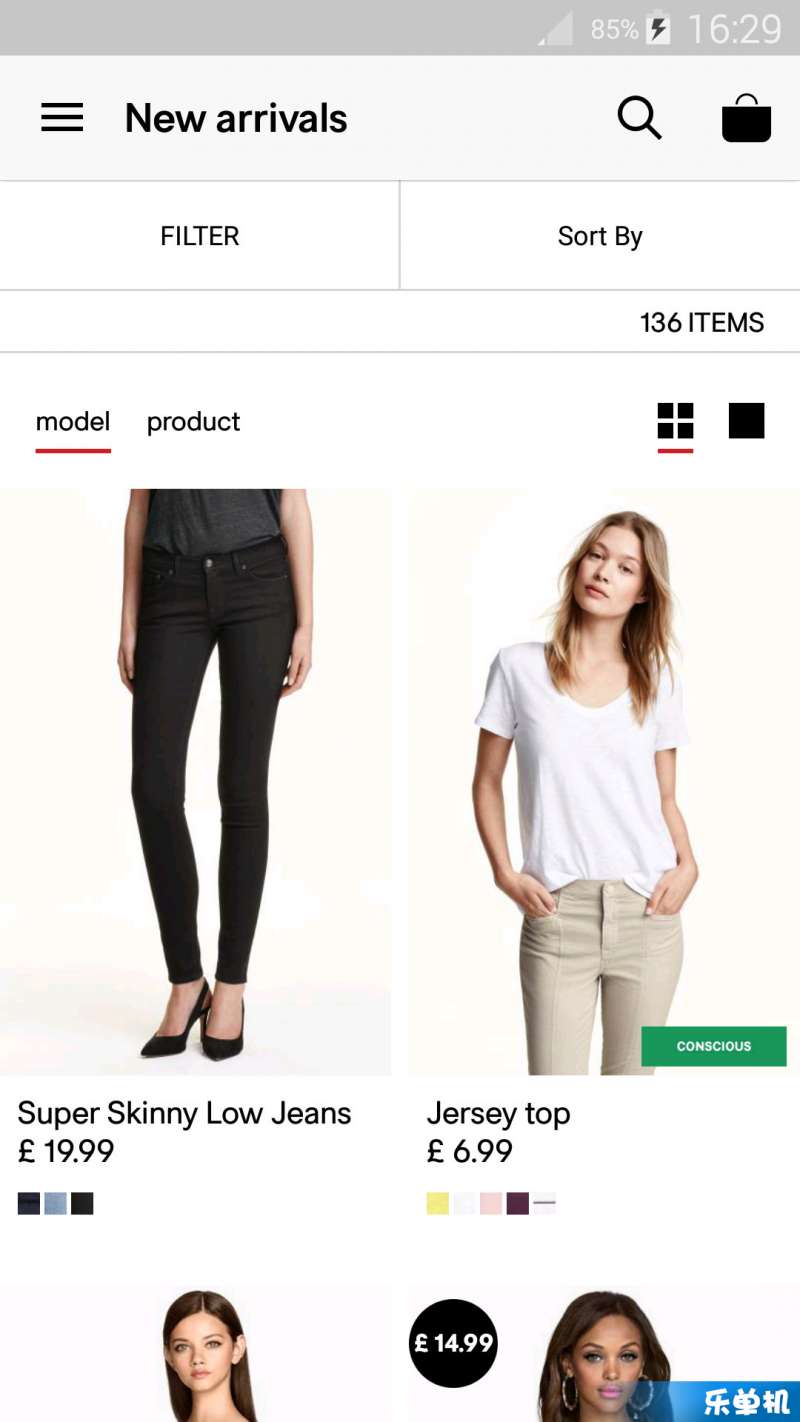Tap the £ 14.99 price badge
800x1422 pixels.
[454, 1343]
